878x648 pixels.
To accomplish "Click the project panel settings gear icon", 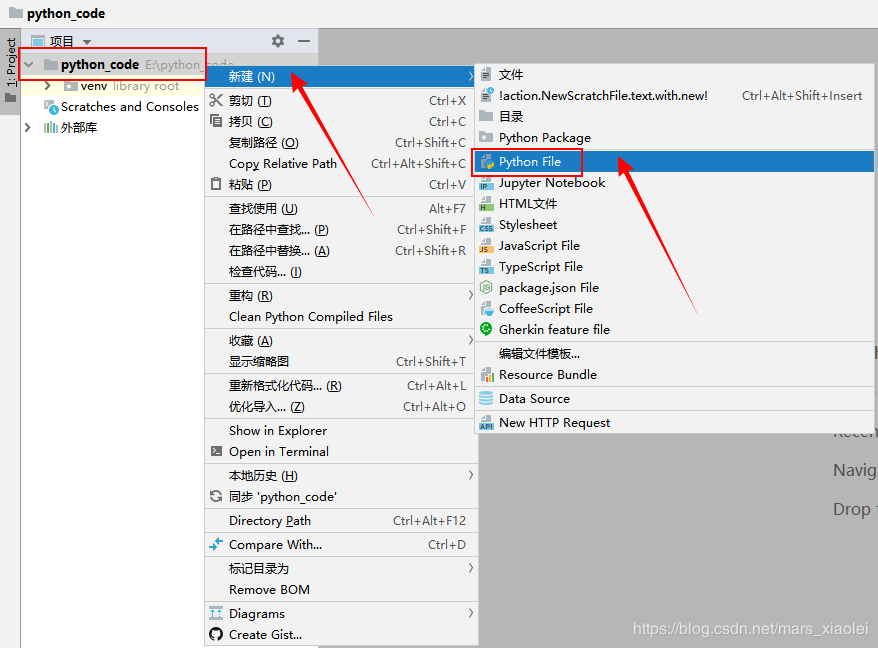I will coord(278,41).
